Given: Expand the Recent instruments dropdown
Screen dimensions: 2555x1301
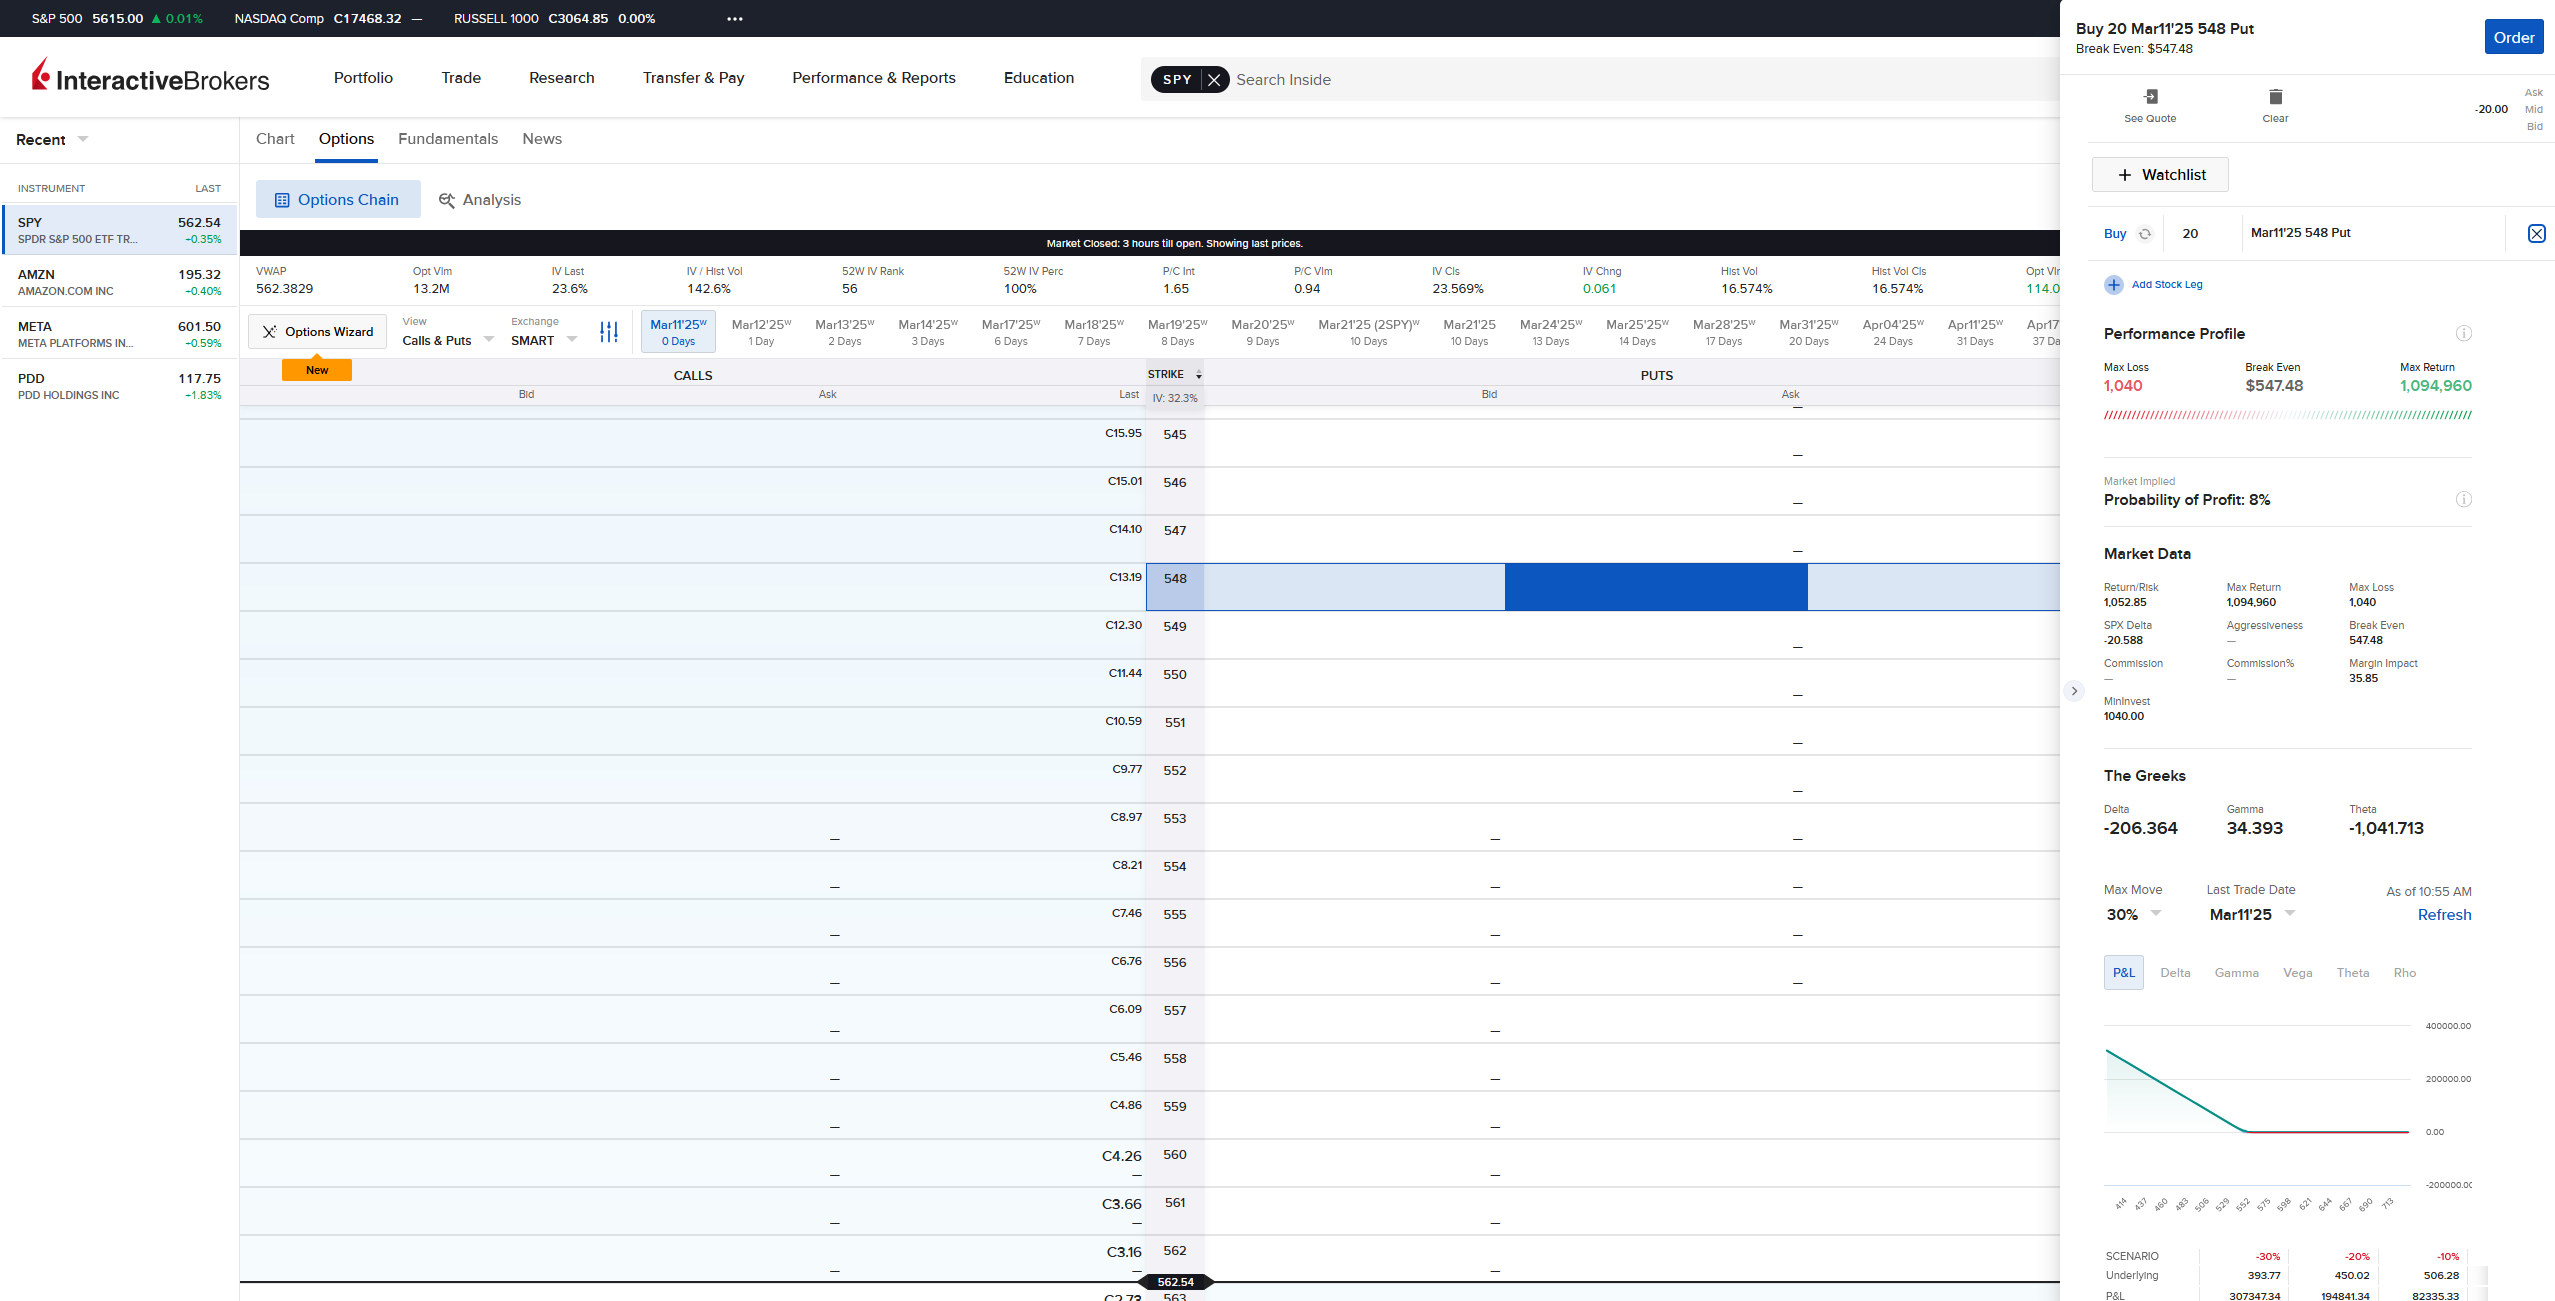Looking at the screenshot, I should coord(83,139).
